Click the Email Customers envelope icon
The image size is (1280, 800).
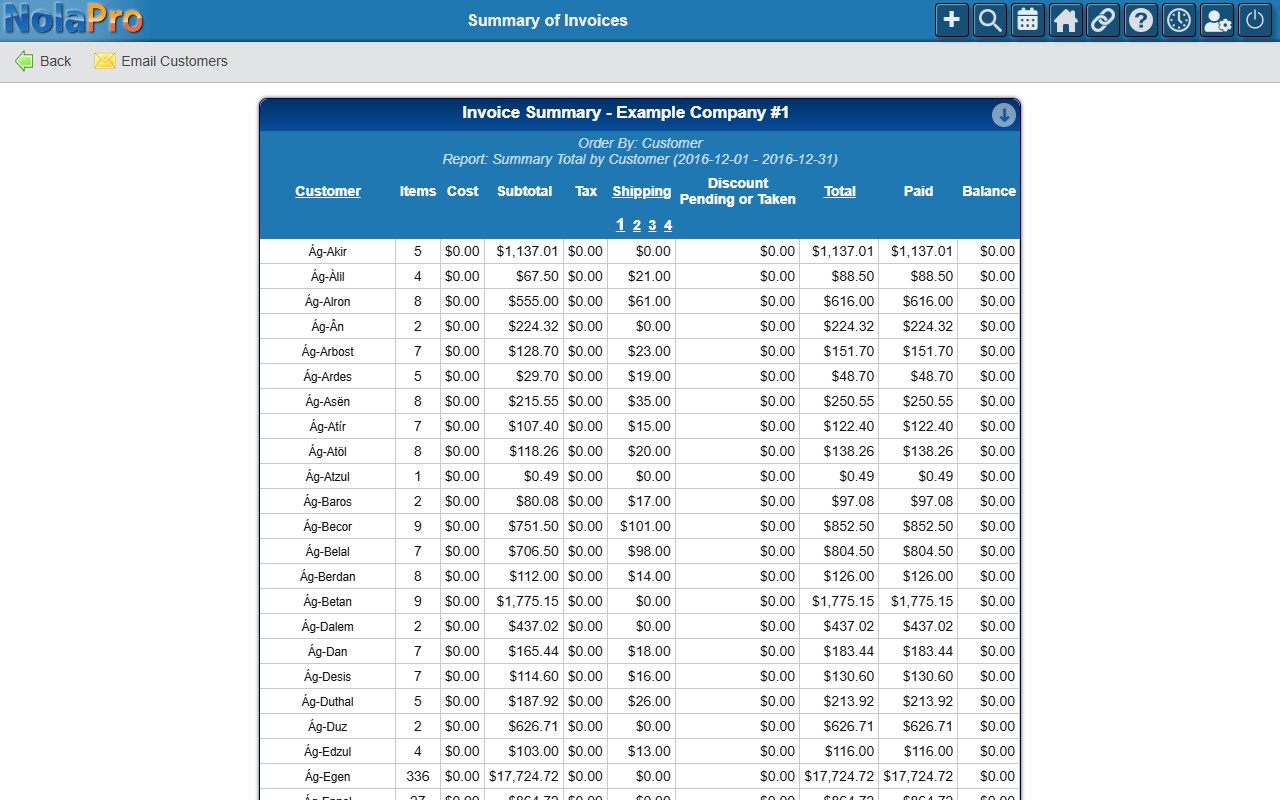(105, 61)
